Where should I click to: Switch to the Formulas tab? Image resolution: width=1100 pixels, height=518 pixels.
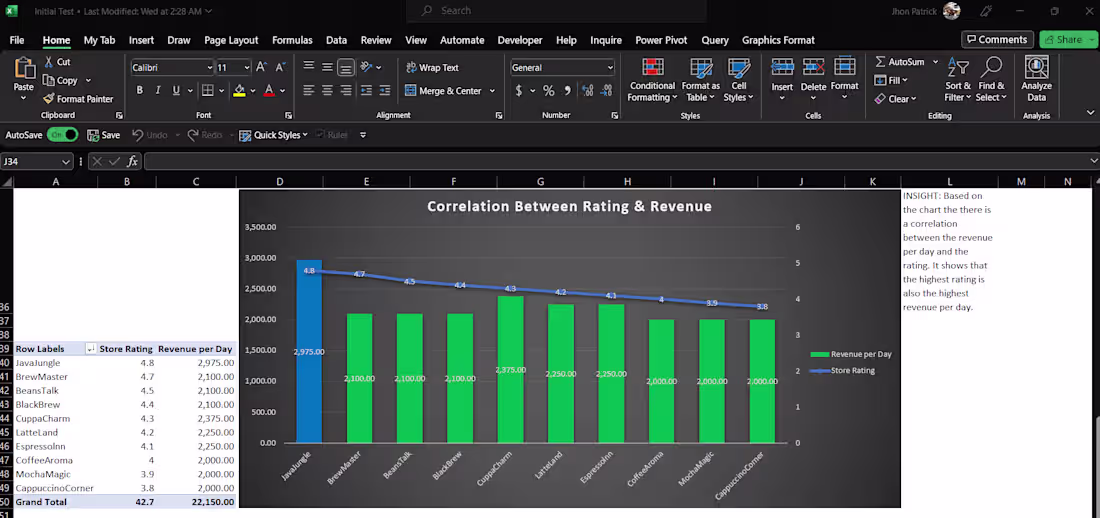click(x=293, y=40)
